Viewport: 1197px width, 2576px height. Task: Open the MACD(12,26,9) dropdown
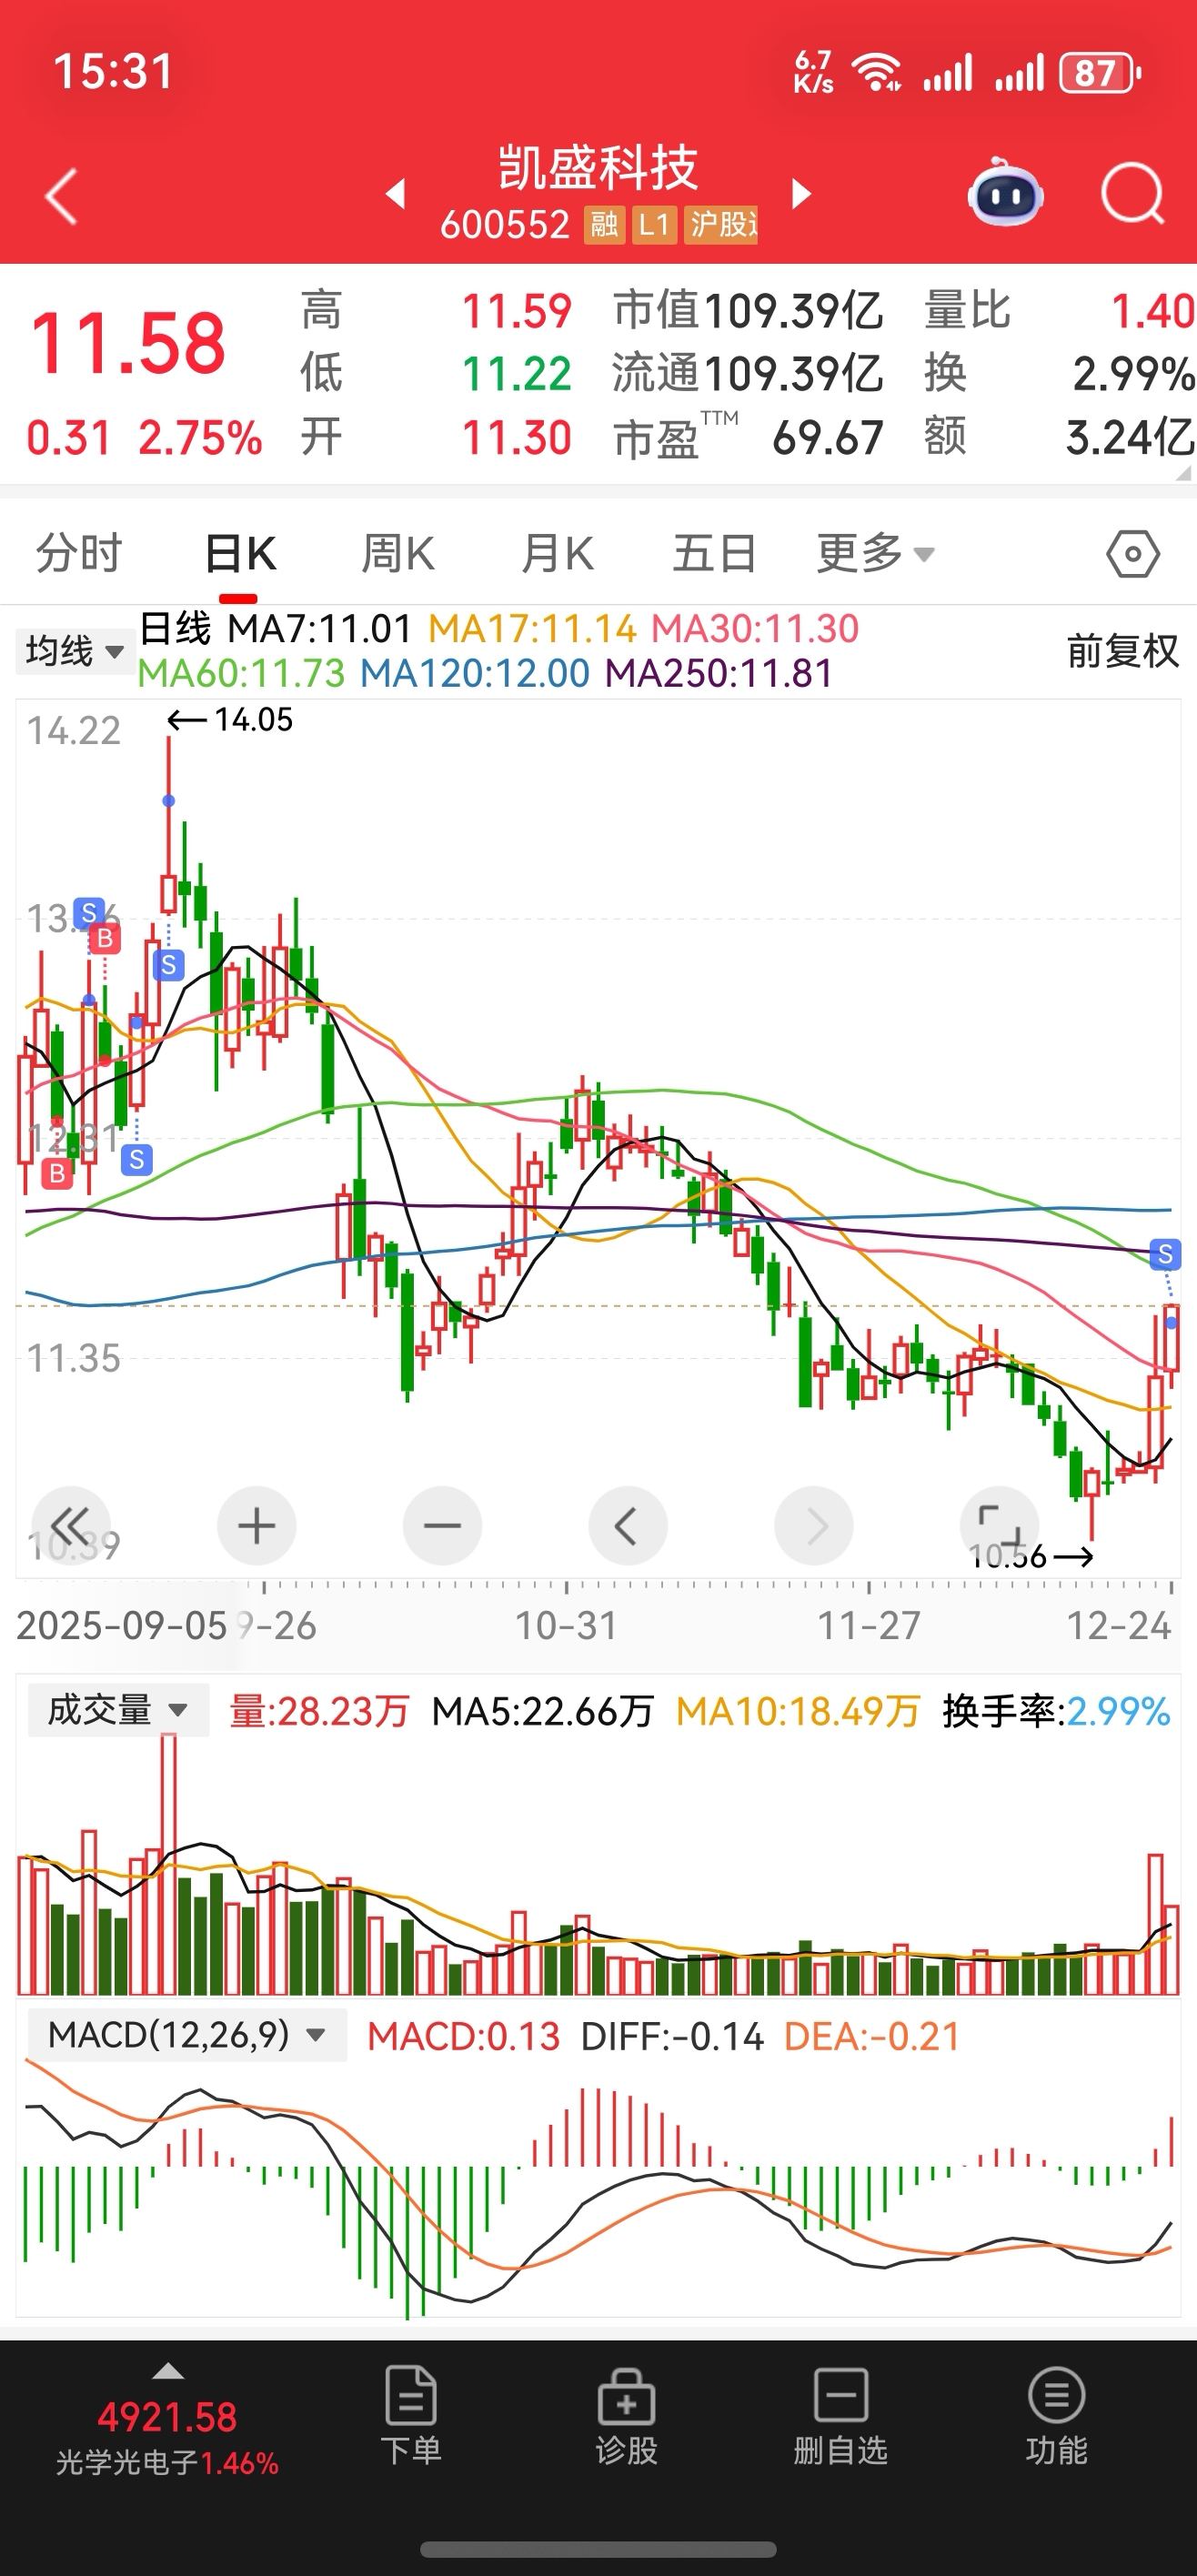coord(187,2035)
